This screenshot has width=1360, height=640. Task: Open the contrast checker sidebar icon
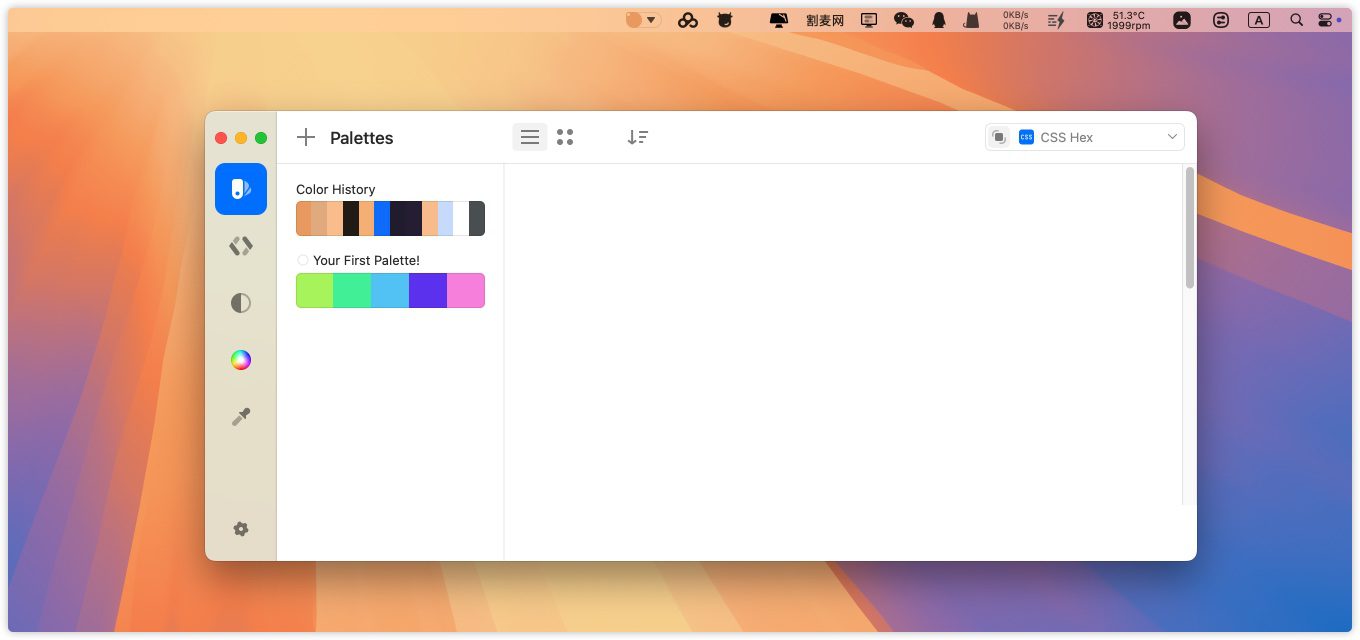[240, 303]
